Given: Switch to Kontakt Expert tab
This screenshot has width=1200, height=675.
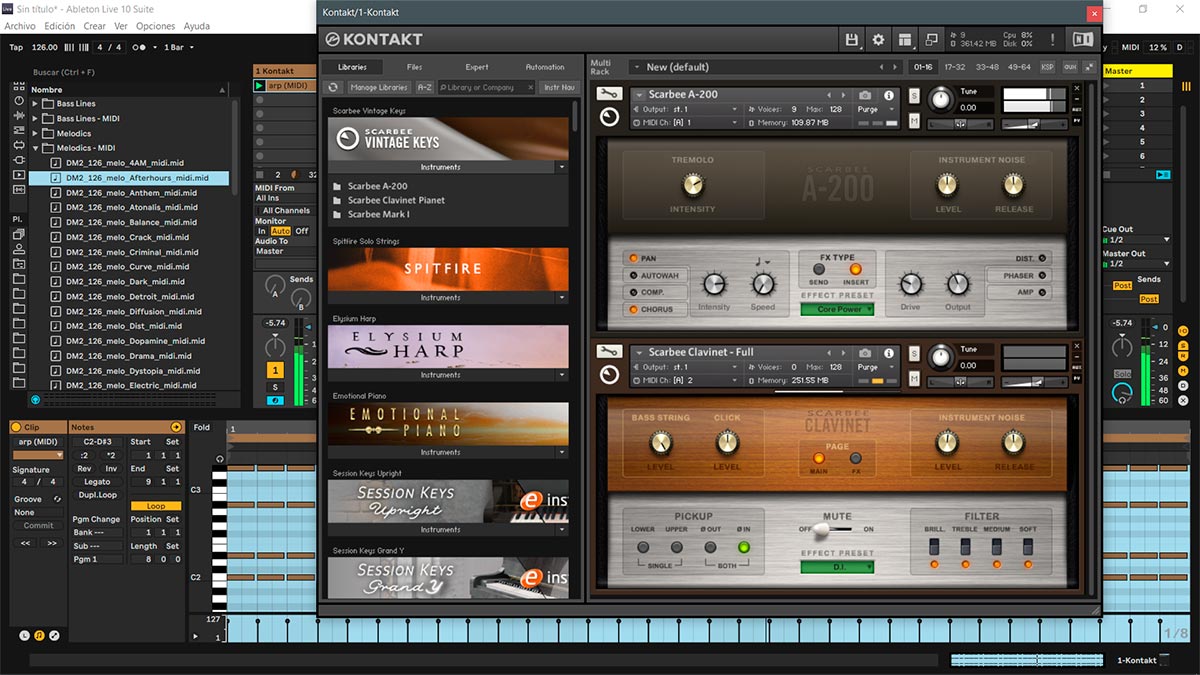Looking at the screenshot, I should point(477,67).
